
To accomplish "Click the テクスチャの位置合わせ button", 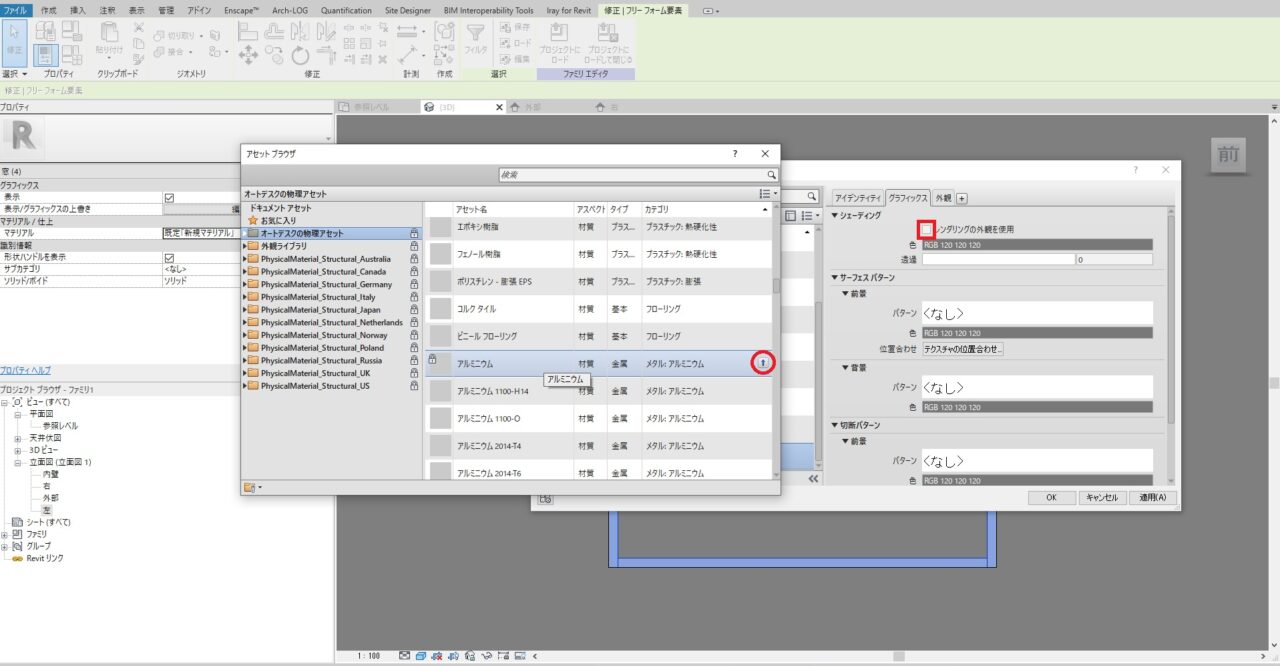I will coord(963,349).
